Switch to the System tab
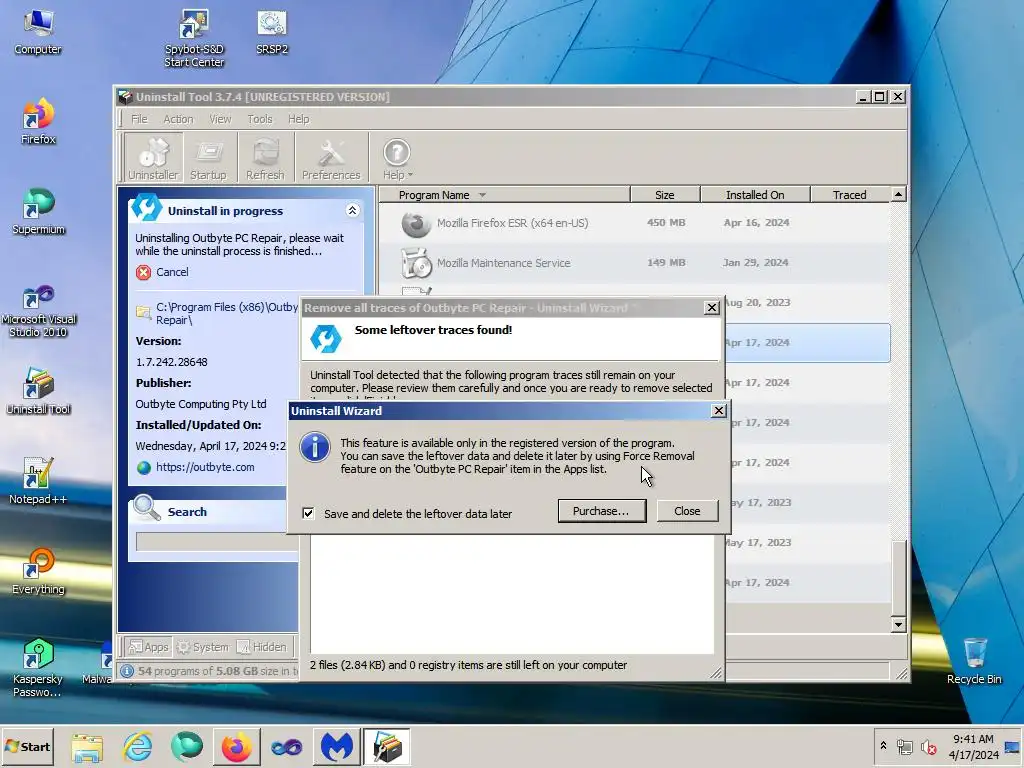 [203, 647]
